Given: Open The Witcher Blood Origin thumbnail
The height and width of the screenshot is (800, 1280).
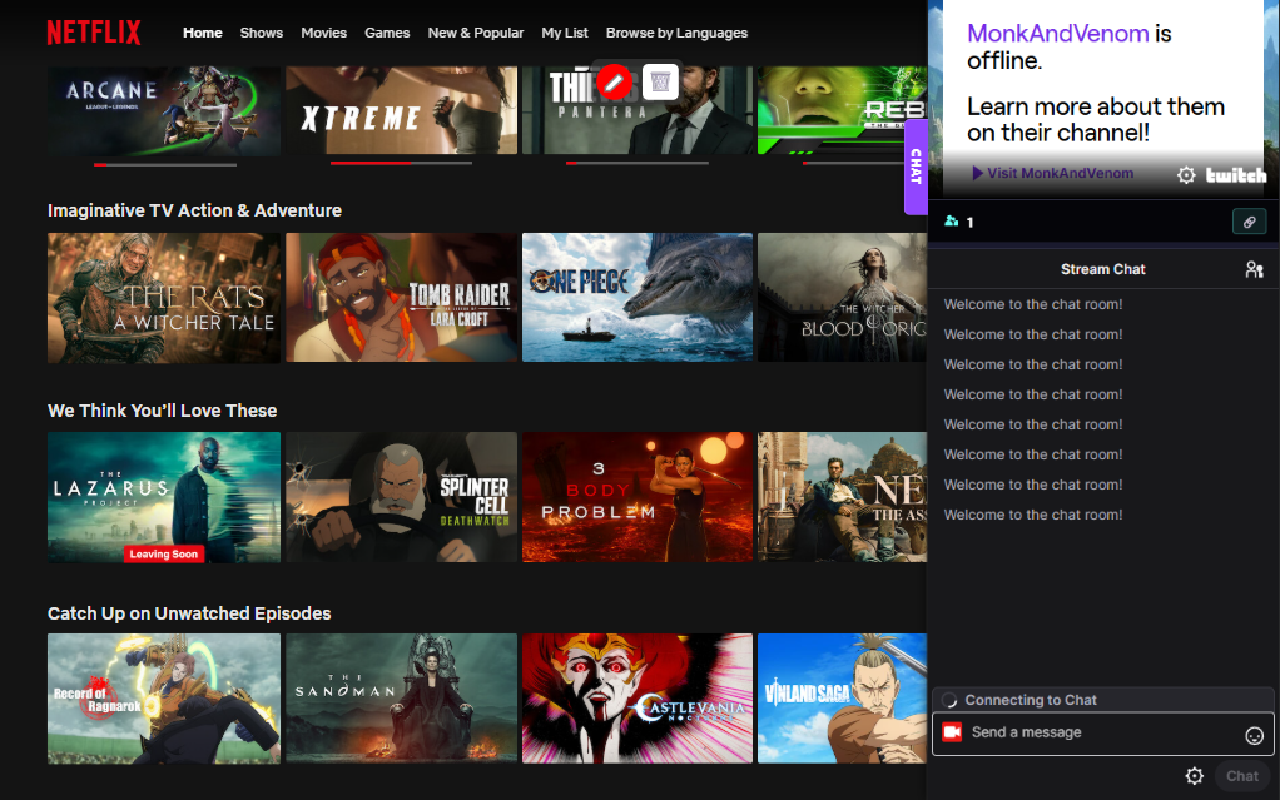Looking at the screenshot, I should 843,298.
